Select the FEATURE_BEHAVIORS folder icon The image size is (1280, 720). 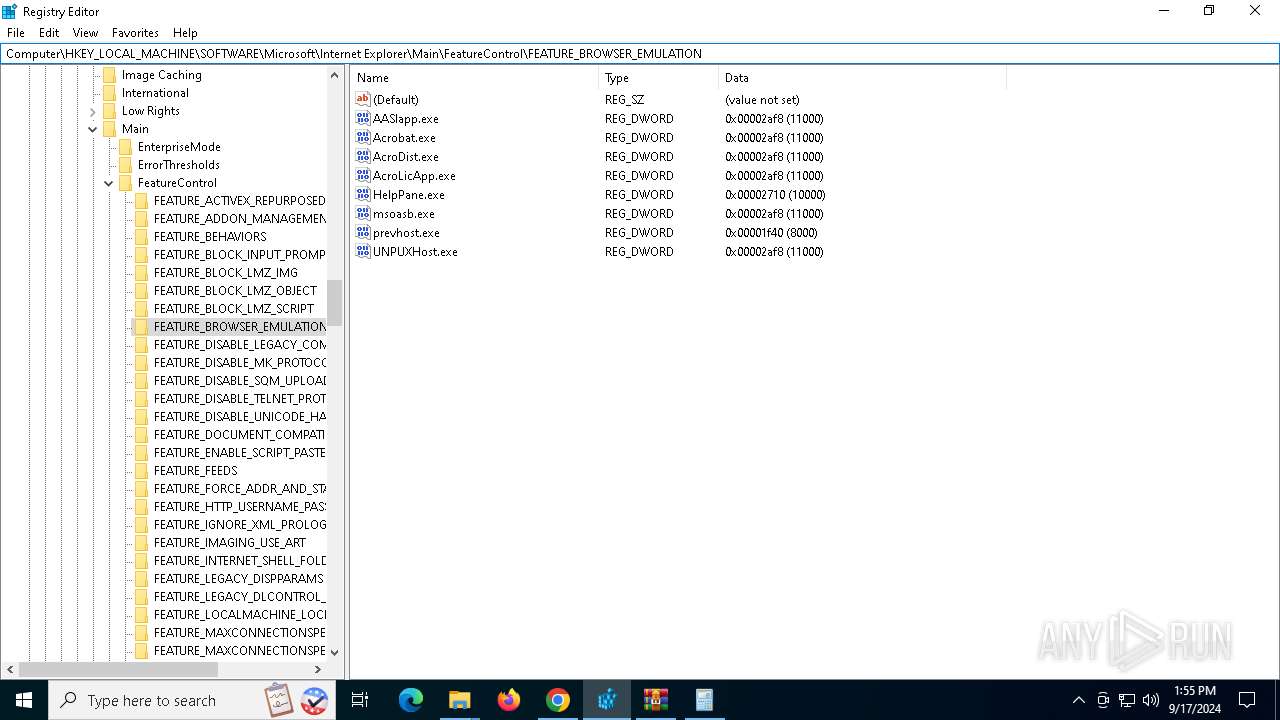pyautogui.click(x=141, y=237)
